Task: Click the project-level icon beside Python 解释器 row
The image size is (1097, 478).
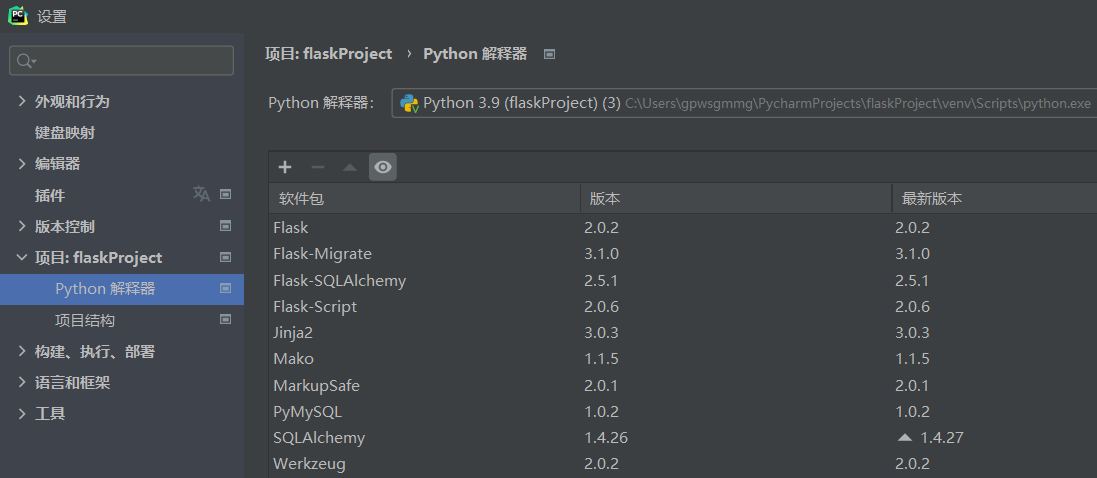Action: coord(225,288)
